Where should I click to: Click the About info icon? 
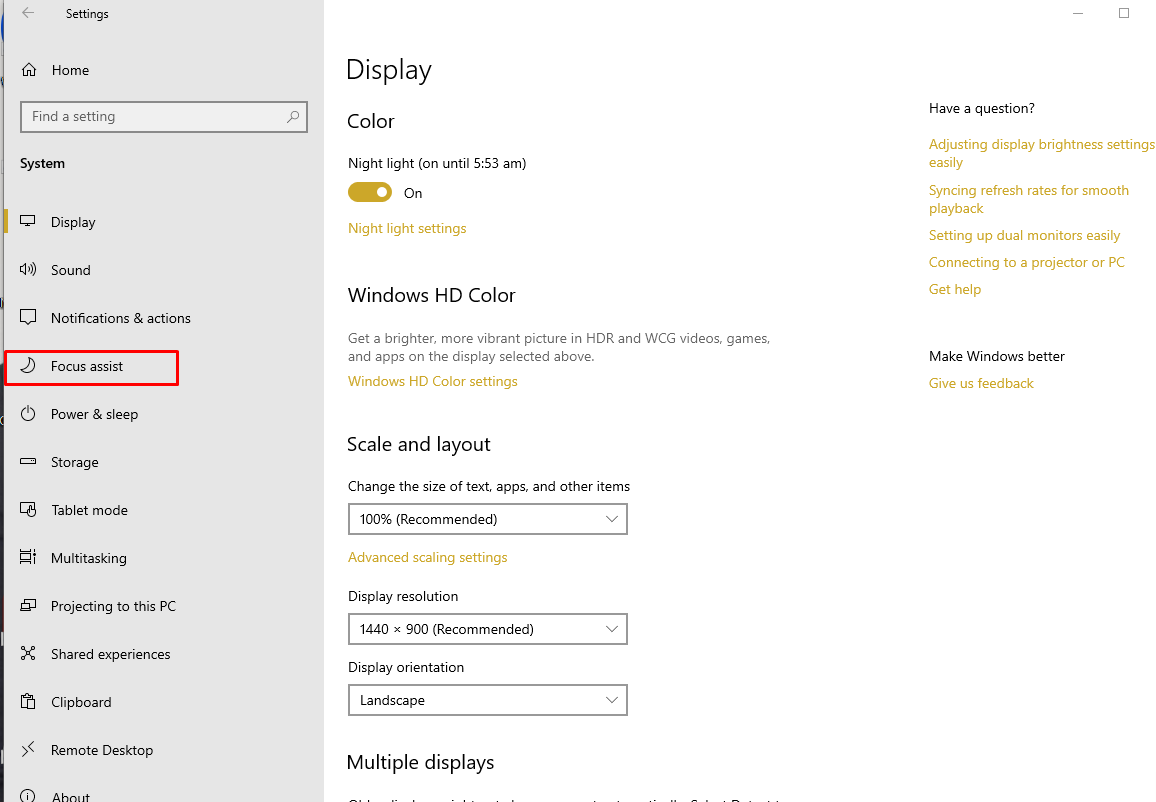pos(28,796)
